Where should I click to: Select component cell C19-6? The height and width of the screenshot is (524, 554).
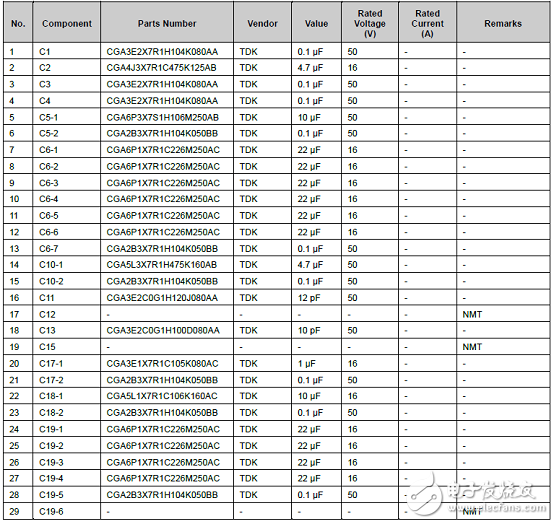[67, 511]
